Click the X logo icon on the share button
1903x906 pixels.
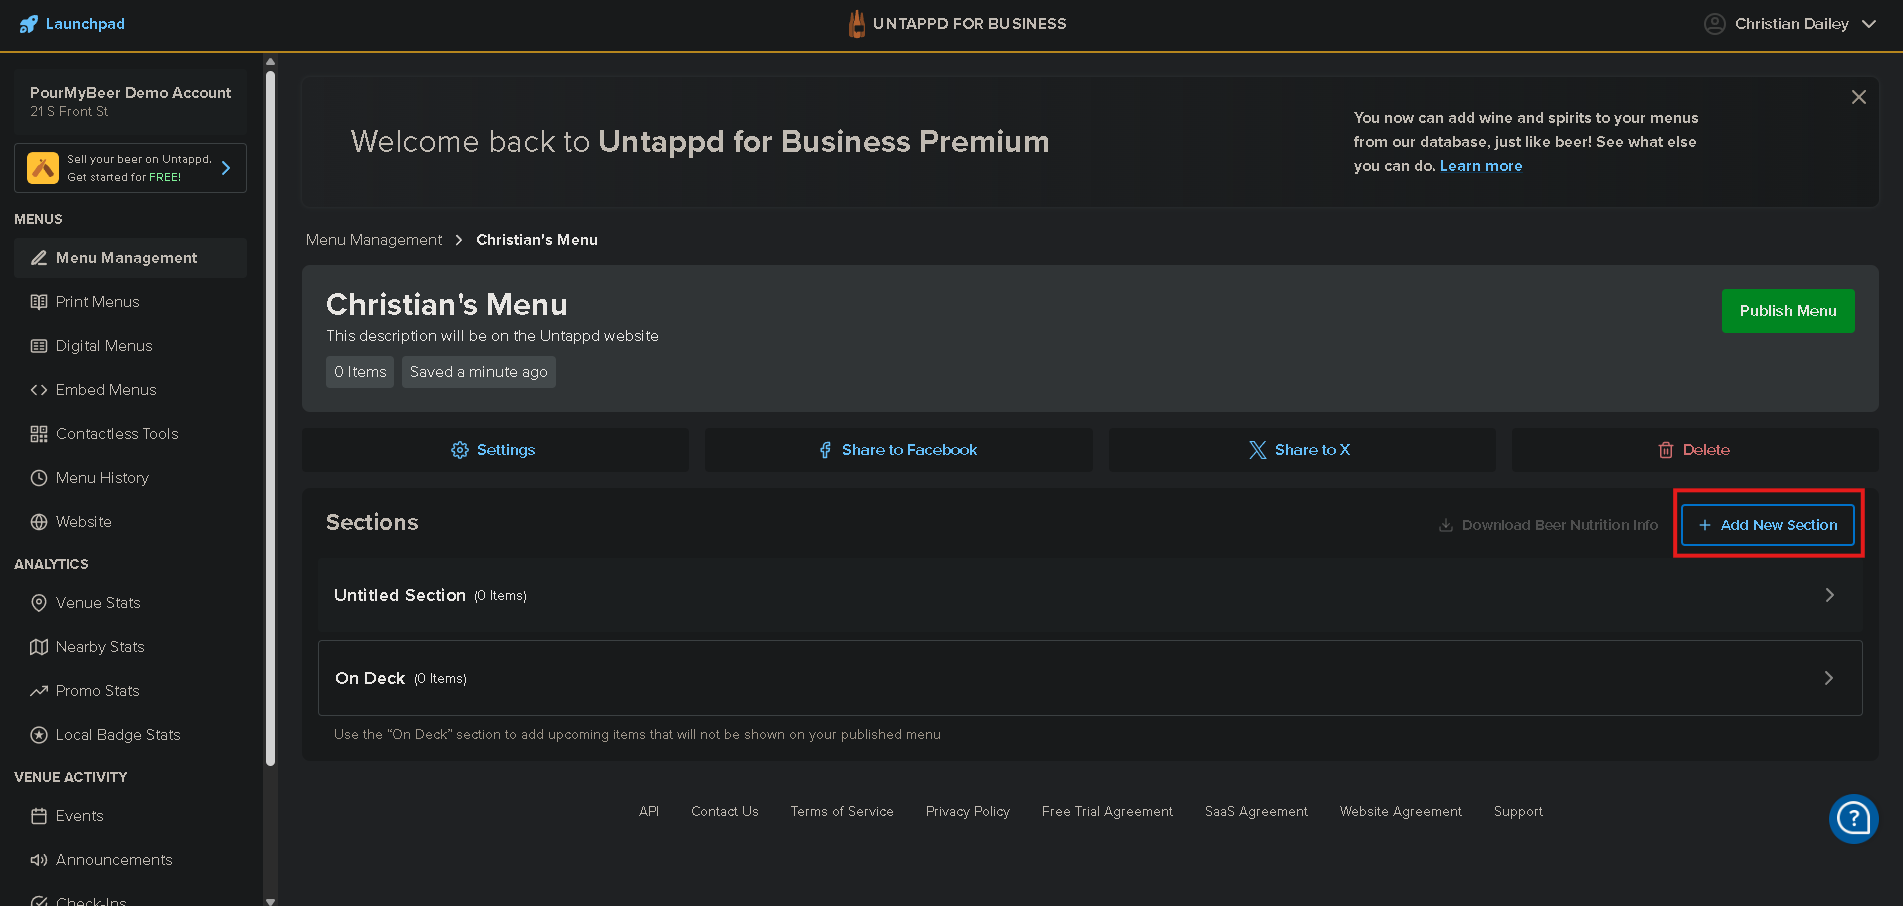(x=1258, y=450)
